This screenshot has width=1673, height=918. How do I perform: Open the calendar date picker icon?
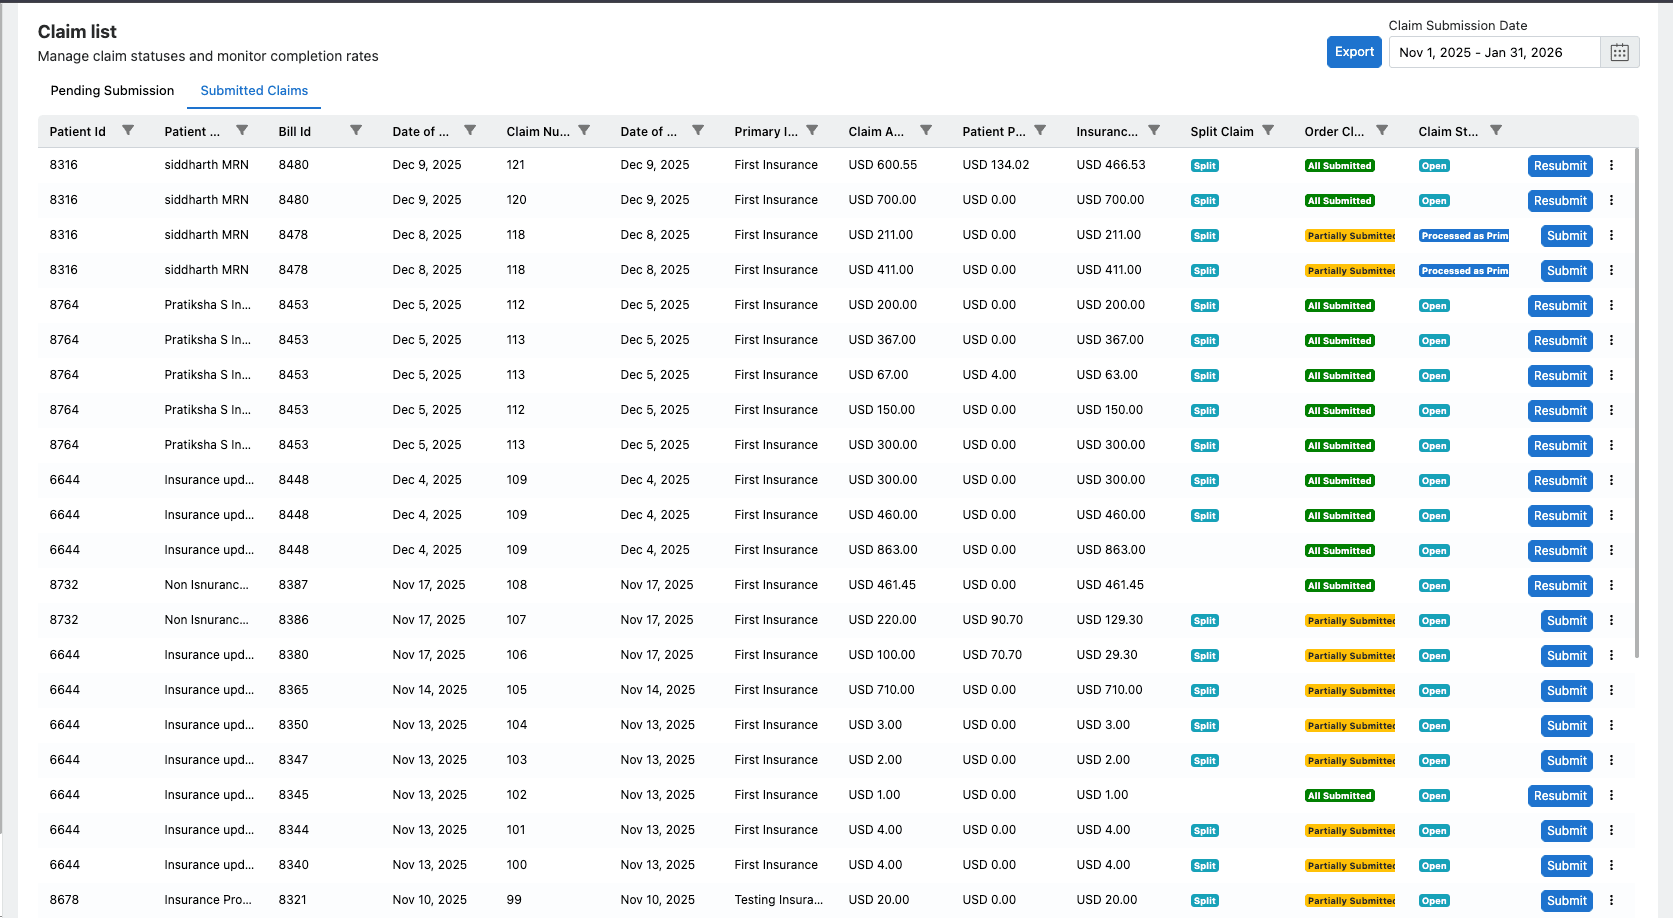[1620, 52]
